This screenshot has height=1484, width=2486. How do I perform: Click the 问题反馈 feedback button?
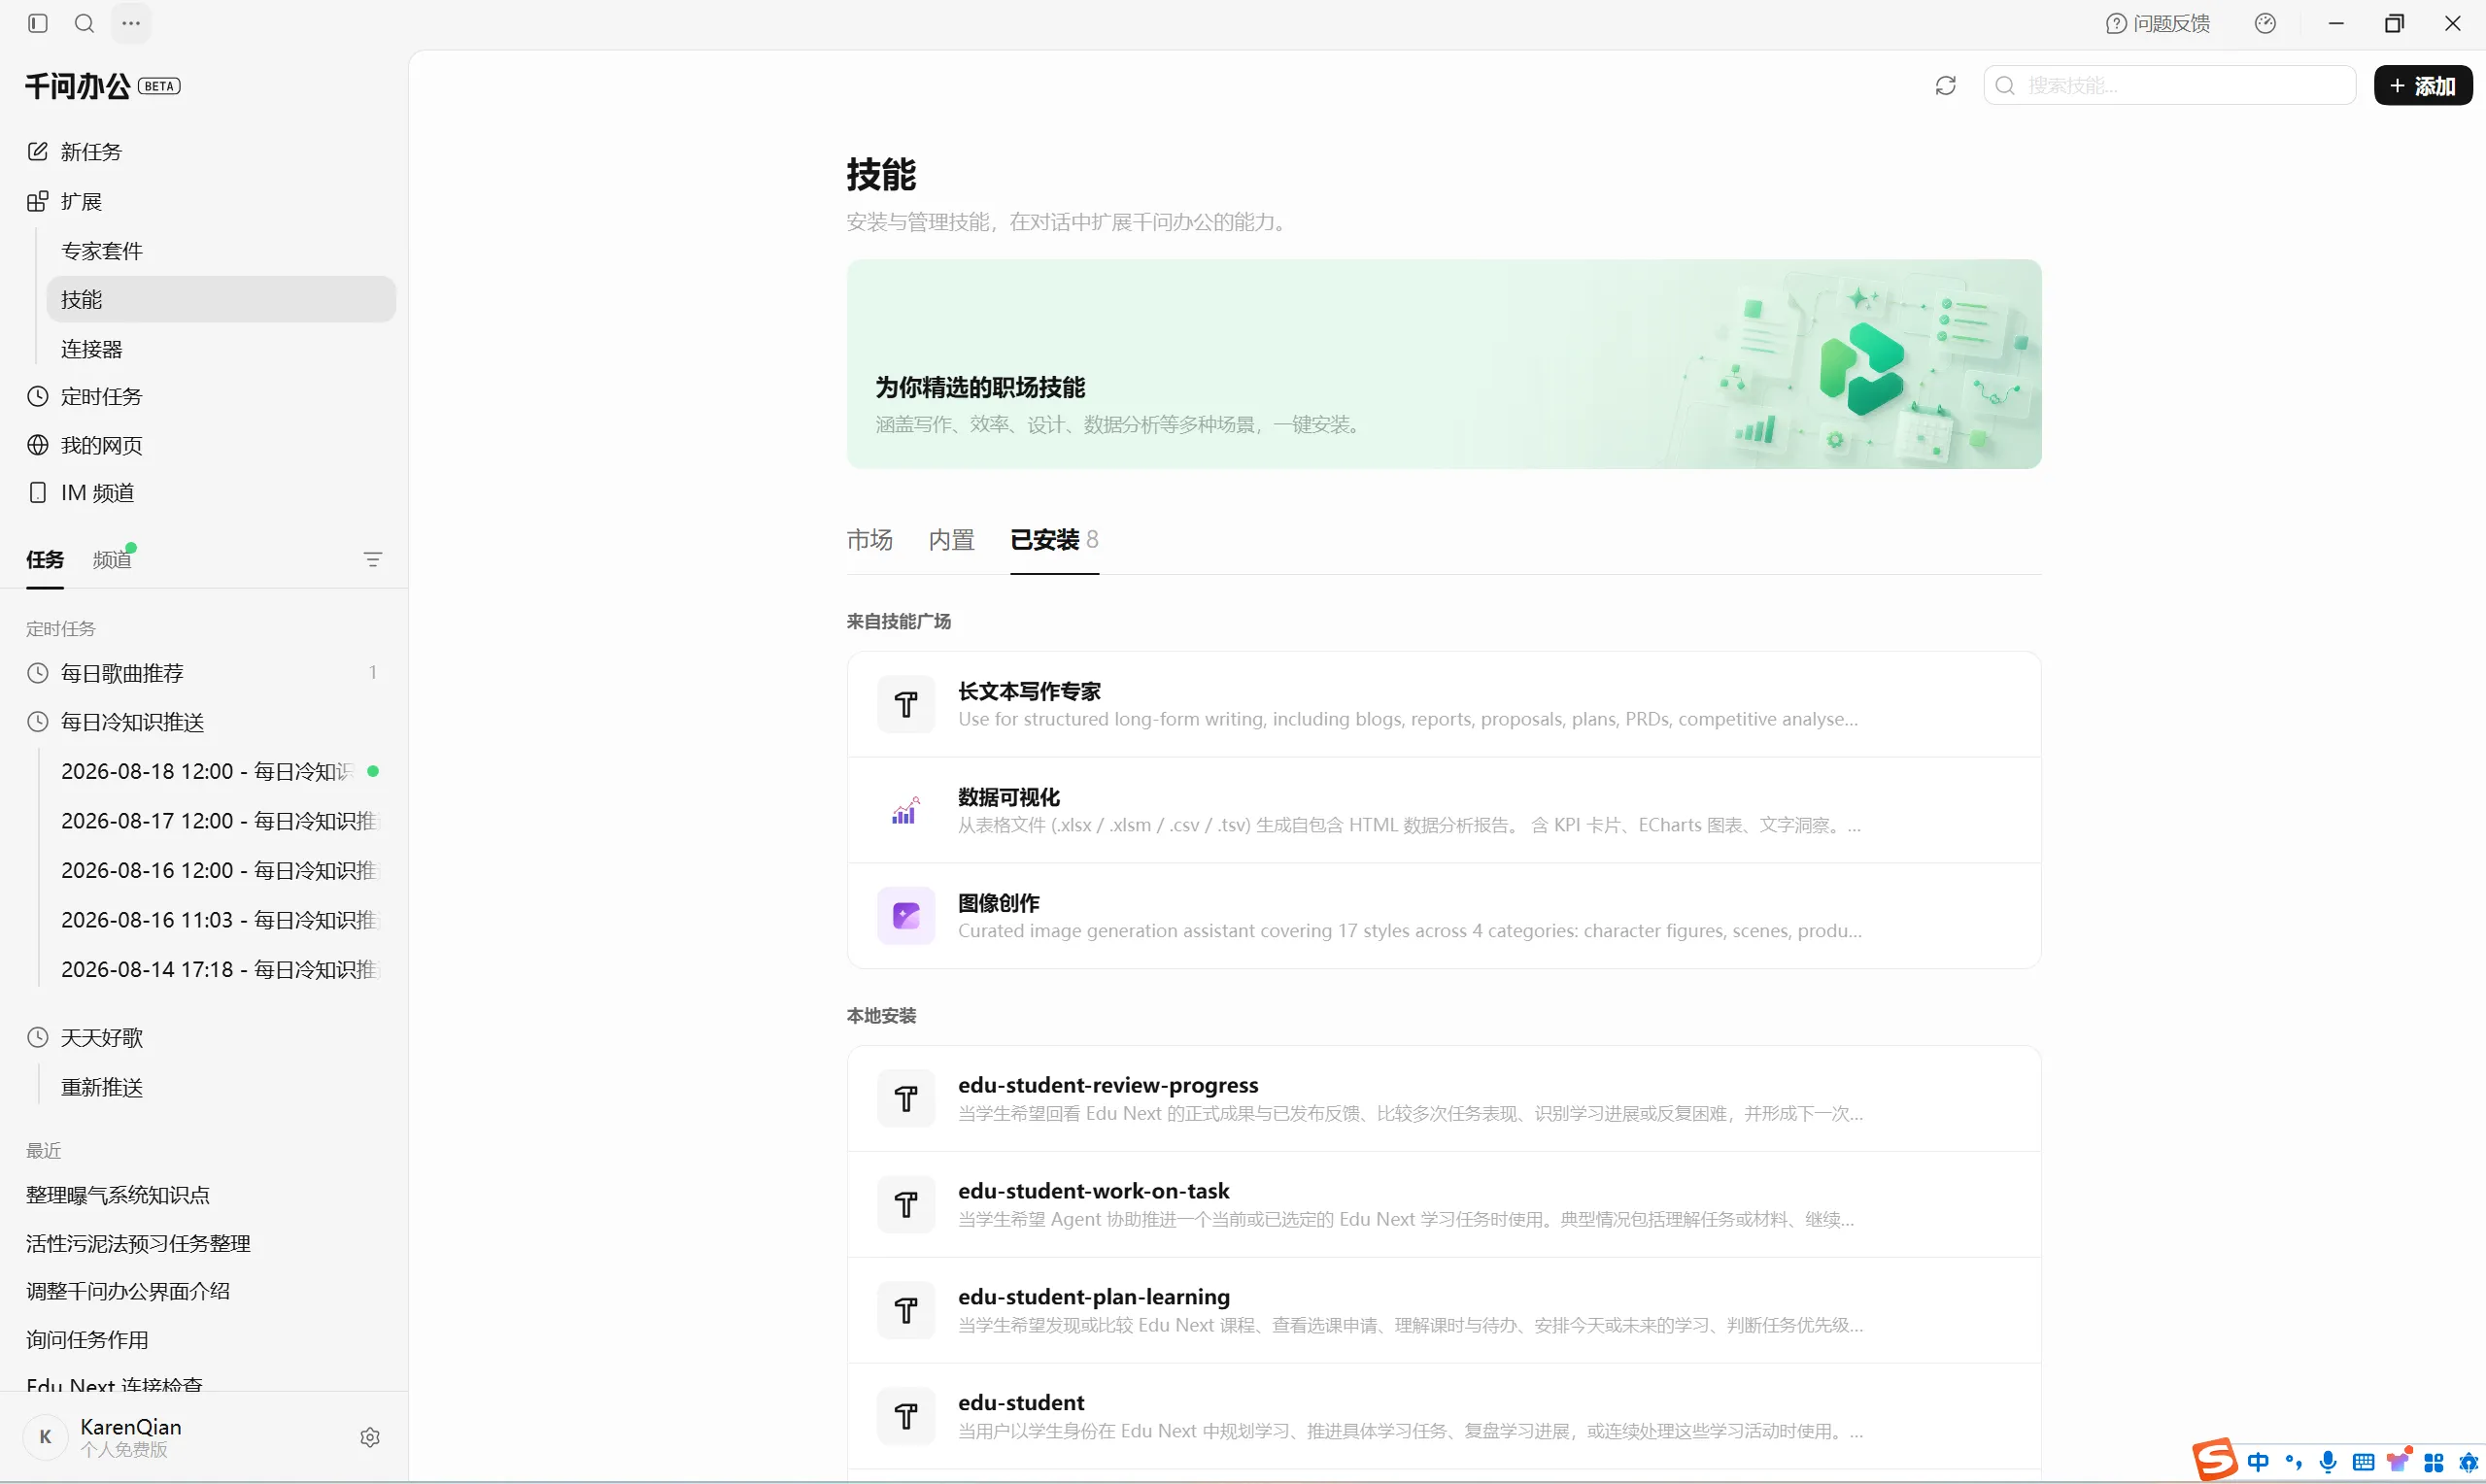click(2158, 23)
